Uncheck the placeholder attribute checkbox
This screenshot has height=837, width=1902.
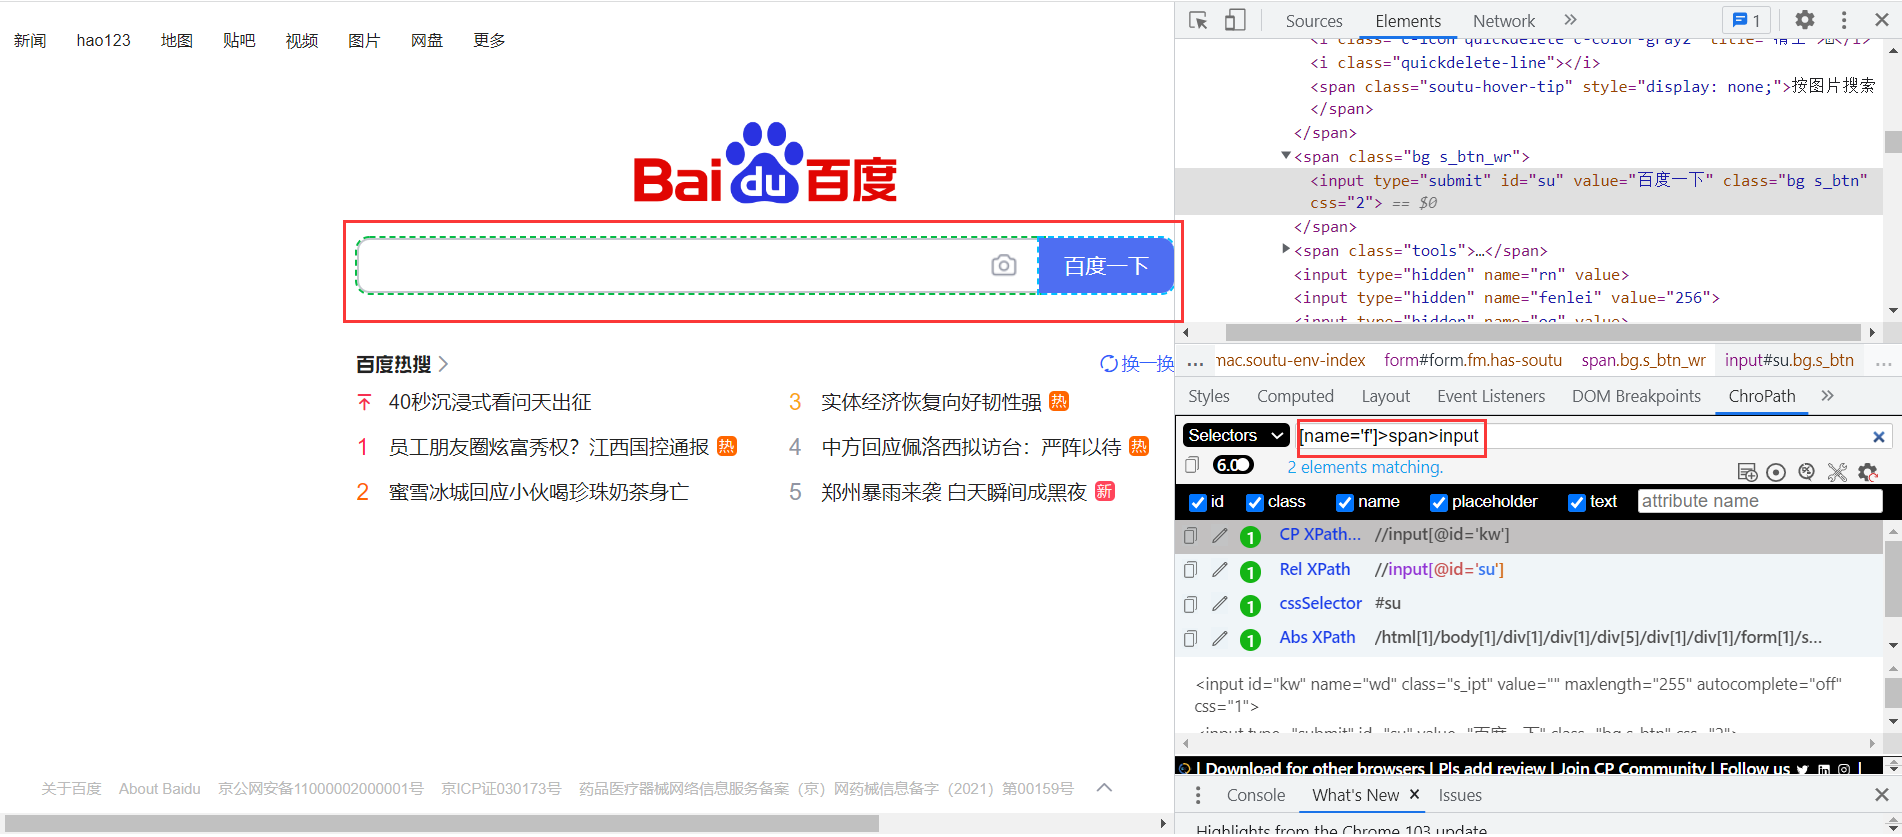point(1439,502)
